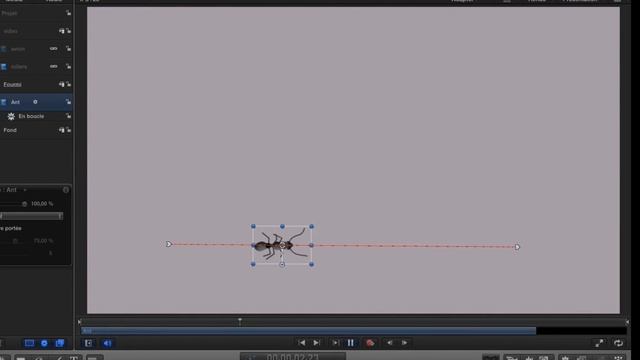Click the play range in/out icon

click(x=89, y=343)
